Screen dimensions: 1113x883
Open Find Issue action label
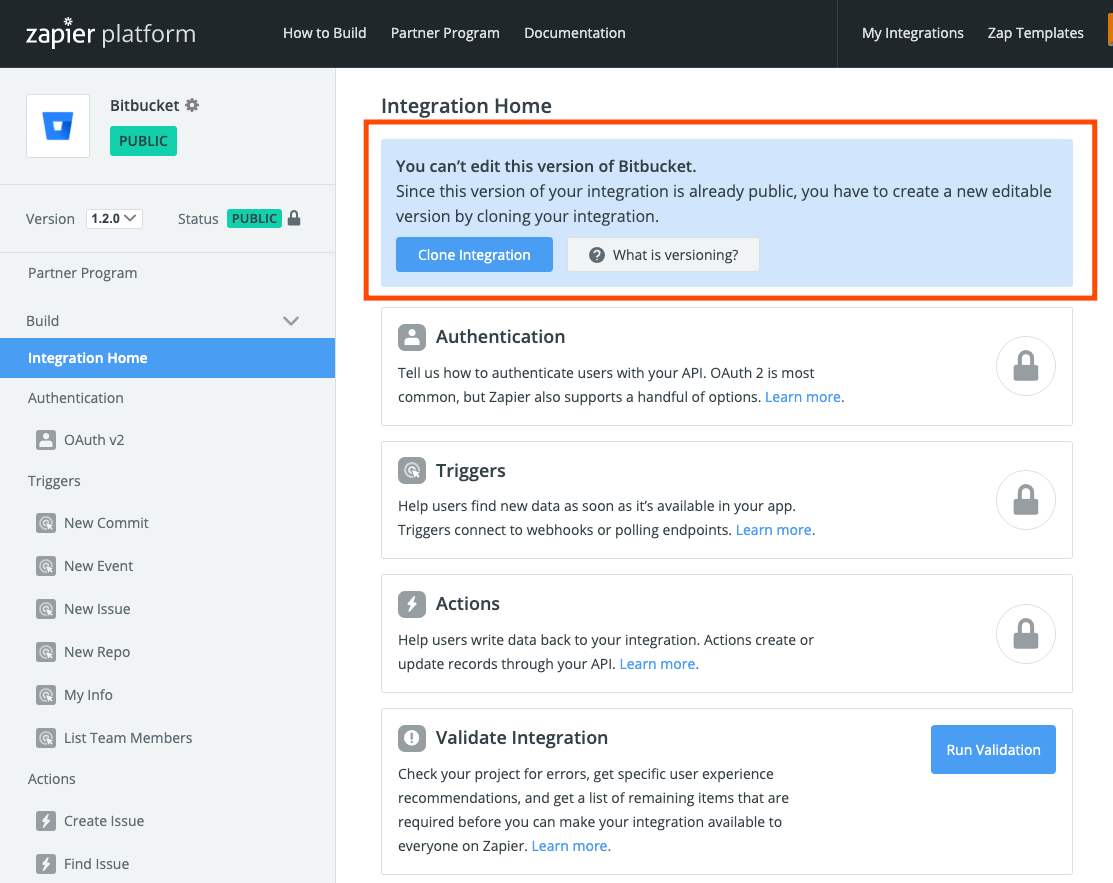pyautogui.click(x=97, y=864)
